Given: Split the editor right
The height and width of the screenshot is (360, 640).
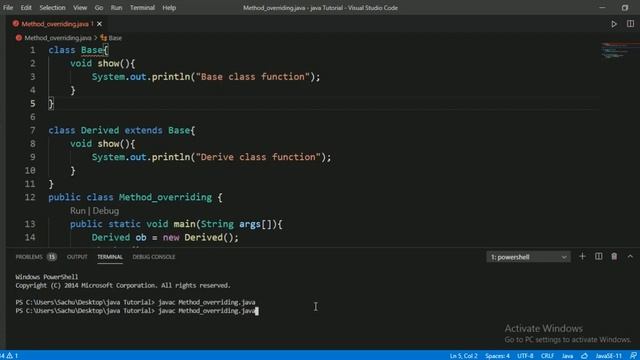Looking at the screenshot, I should pos(631,24).
